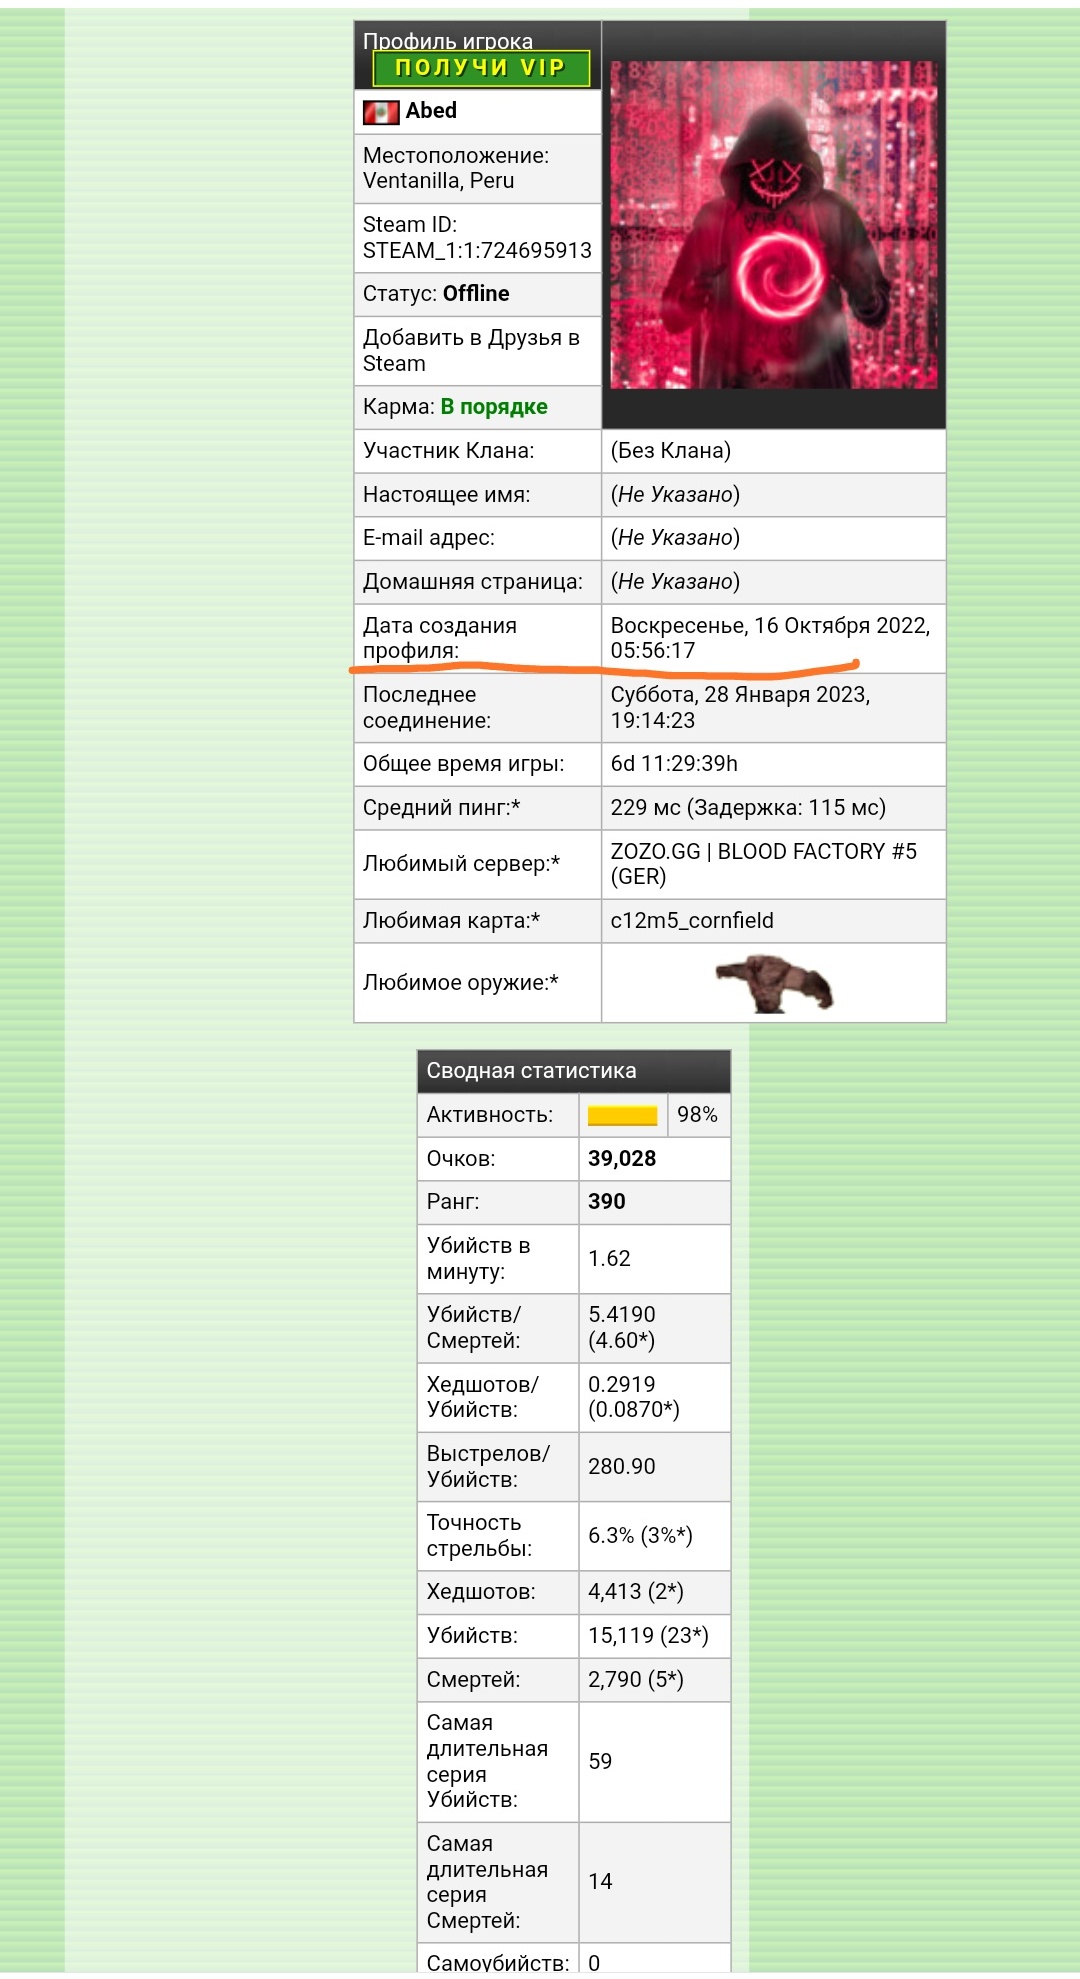
Task: Click the Steam ID STEAM_1:1:724695913
Action: coord(477,251)
